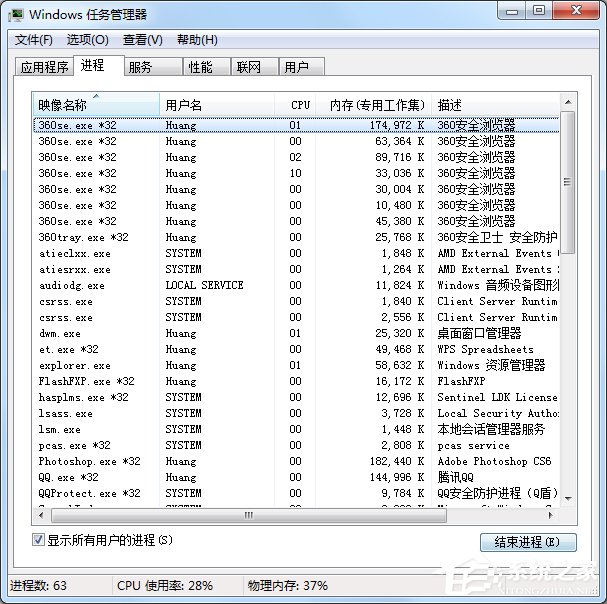The height and width of the screenshot is (604, 607).
Task: Switch to the 性能 tab
Action: 207,67
